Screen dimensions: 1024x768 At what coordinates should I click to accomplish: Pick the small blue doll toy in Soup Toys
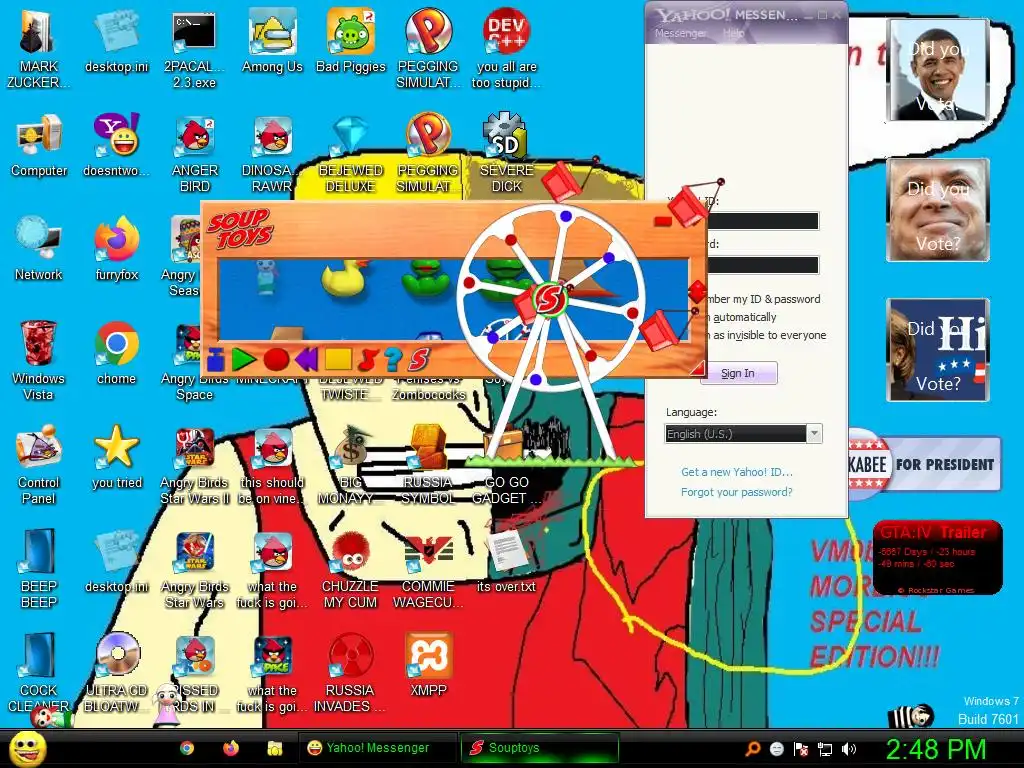[266, 278]
